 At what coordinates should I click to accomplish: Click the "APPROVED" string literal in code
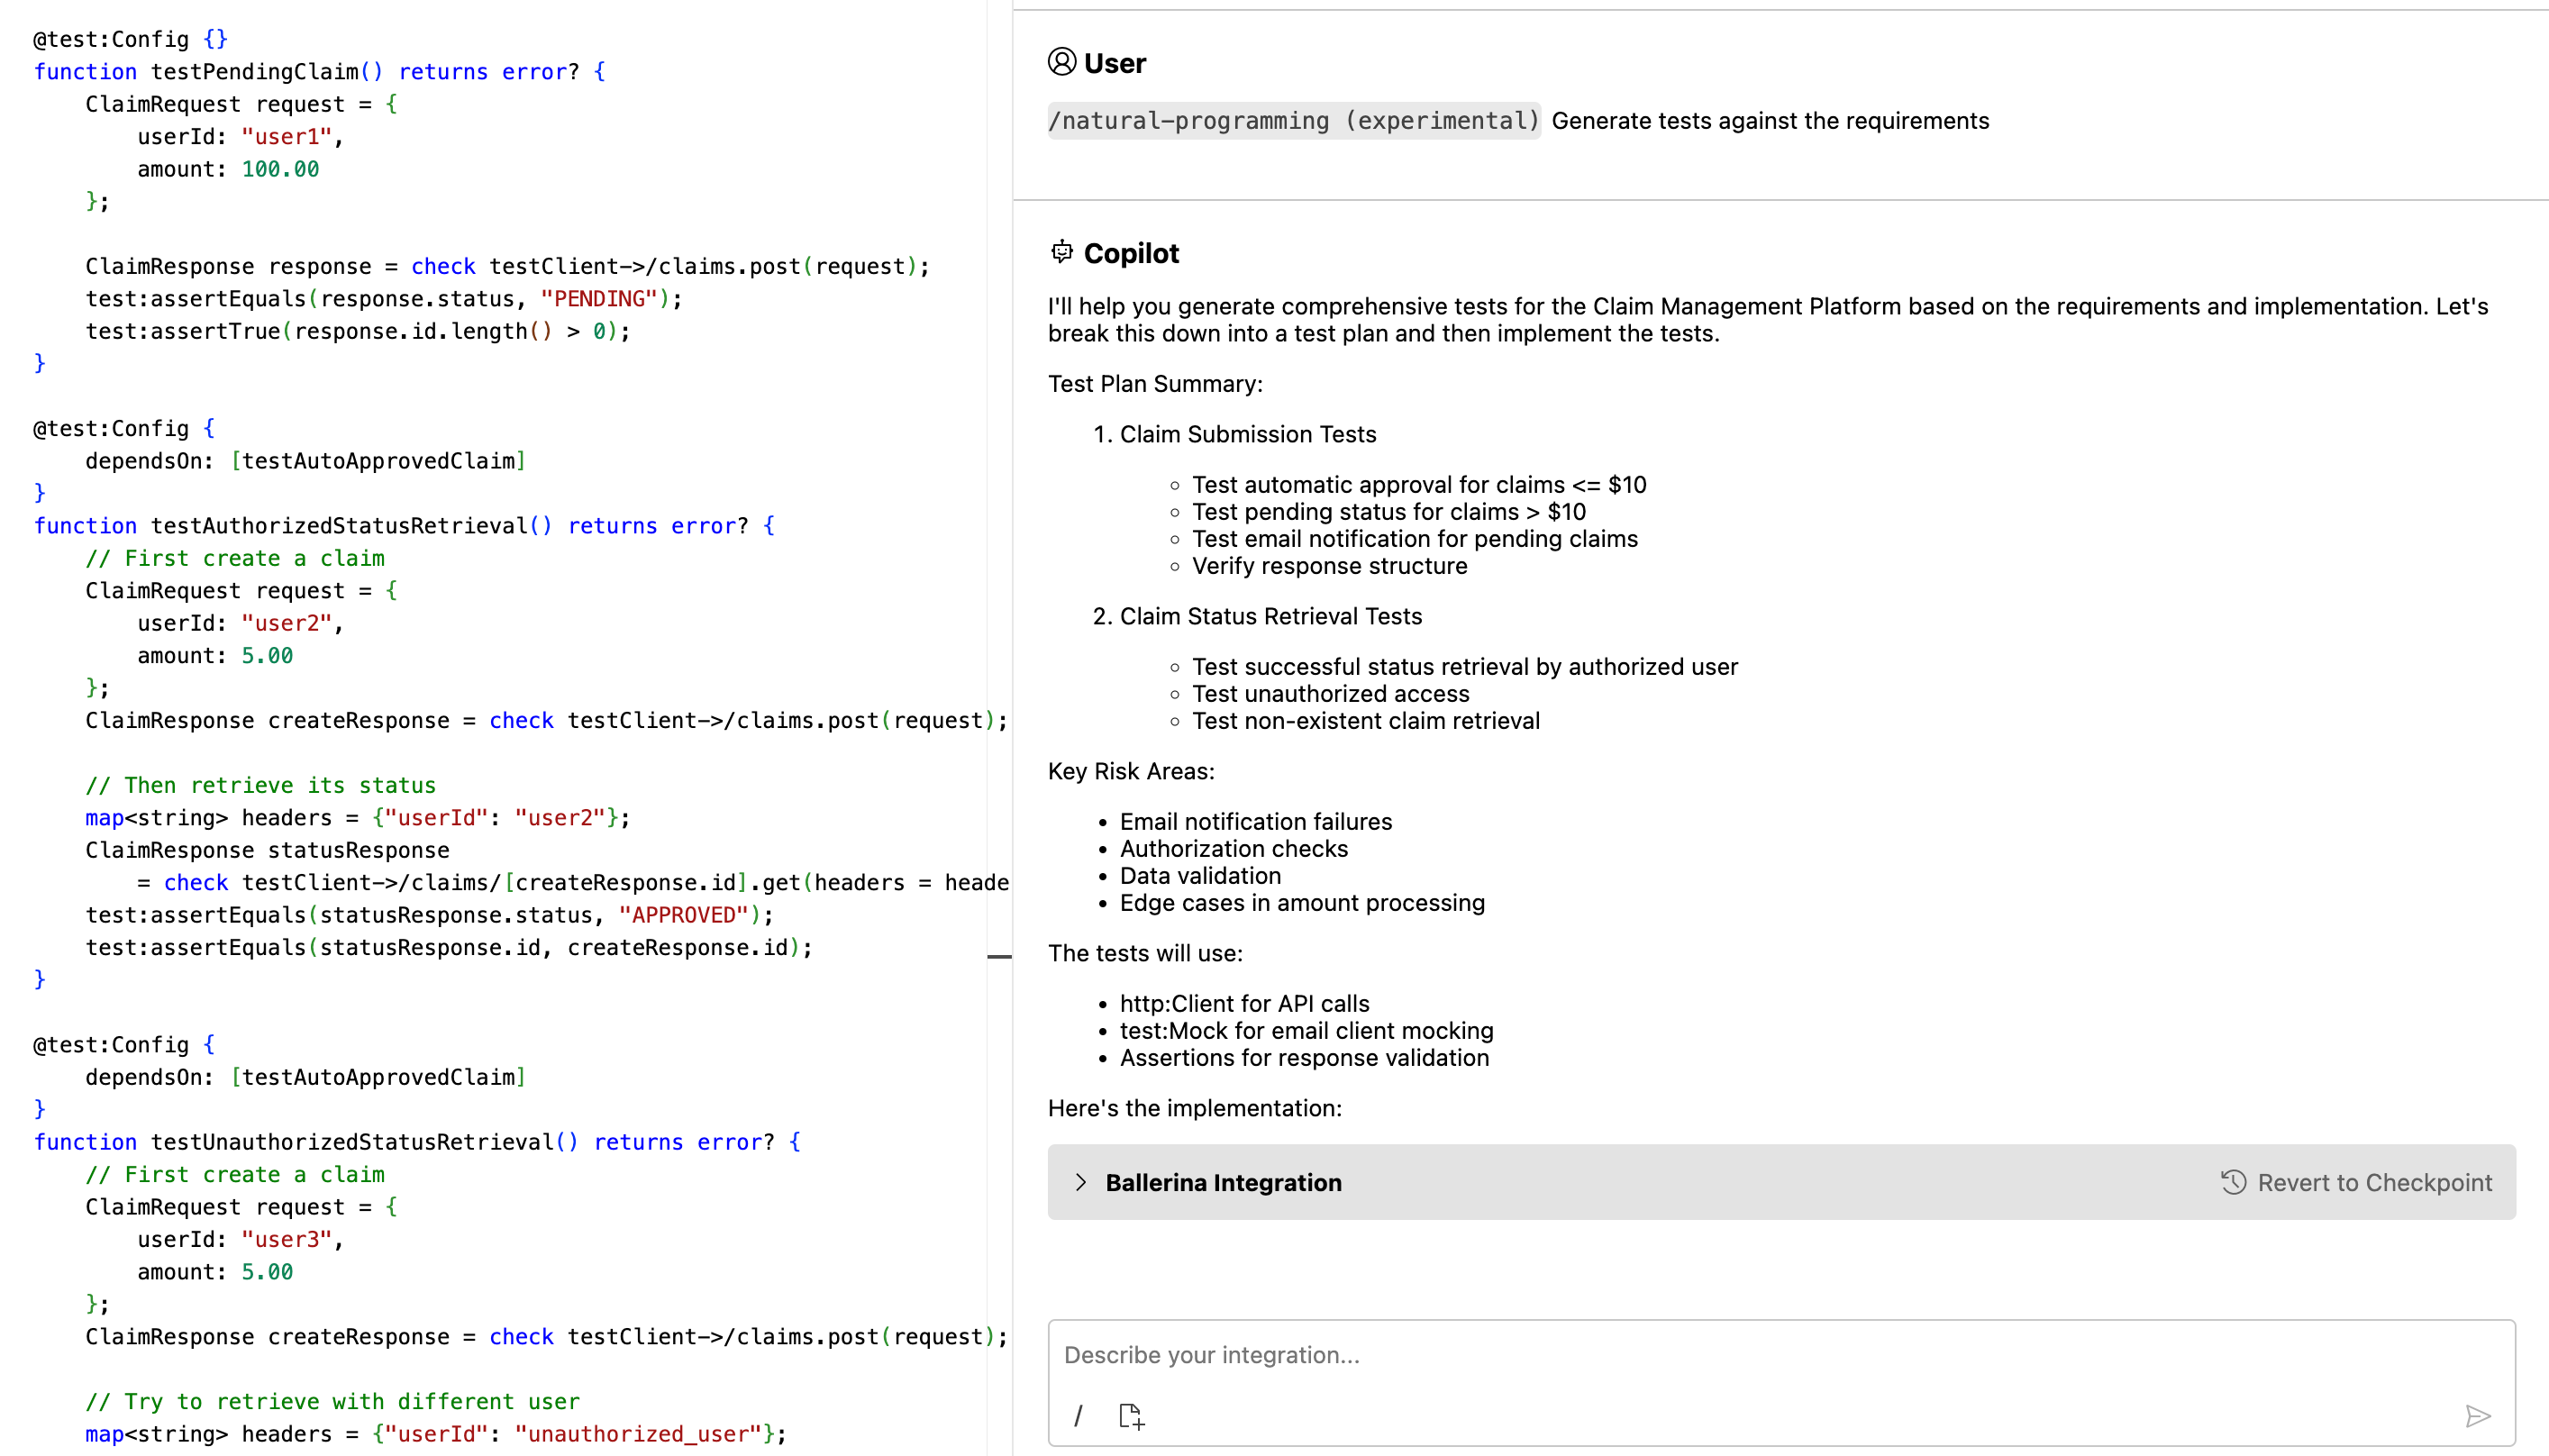(684, 915)
